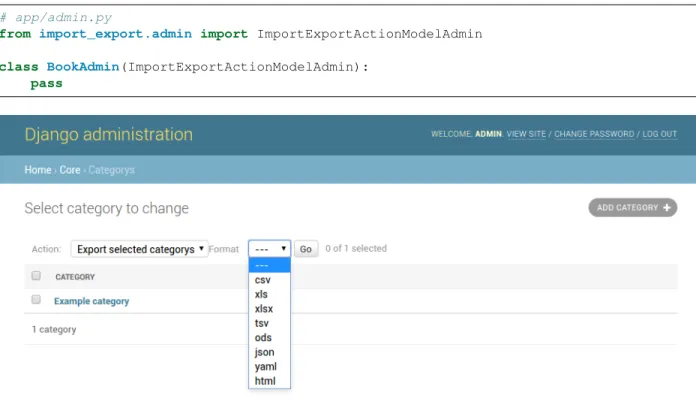This screenshot has width=696, height=417.
Task: Click the Log Out link
Action: 660,134
